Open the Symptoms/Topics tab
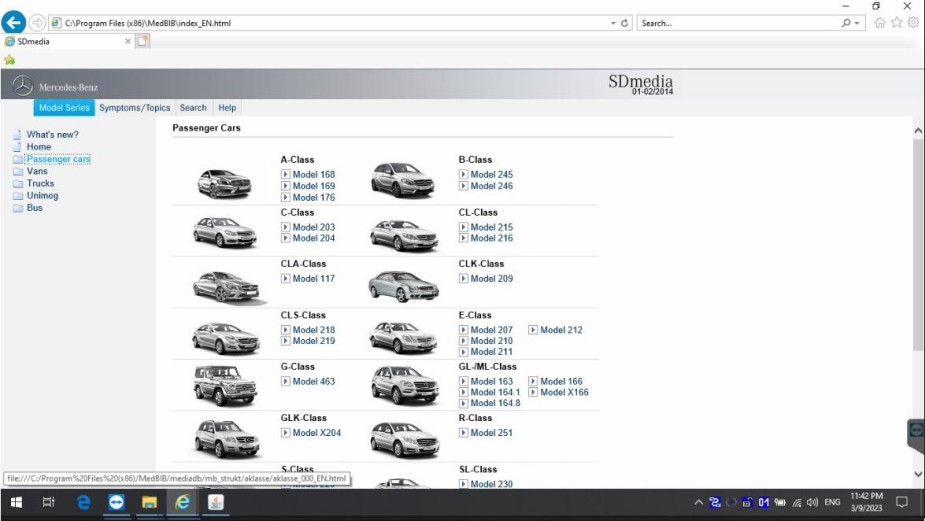Image resolution: width=925 pixels, height=521 pixels. coord(135,107)
